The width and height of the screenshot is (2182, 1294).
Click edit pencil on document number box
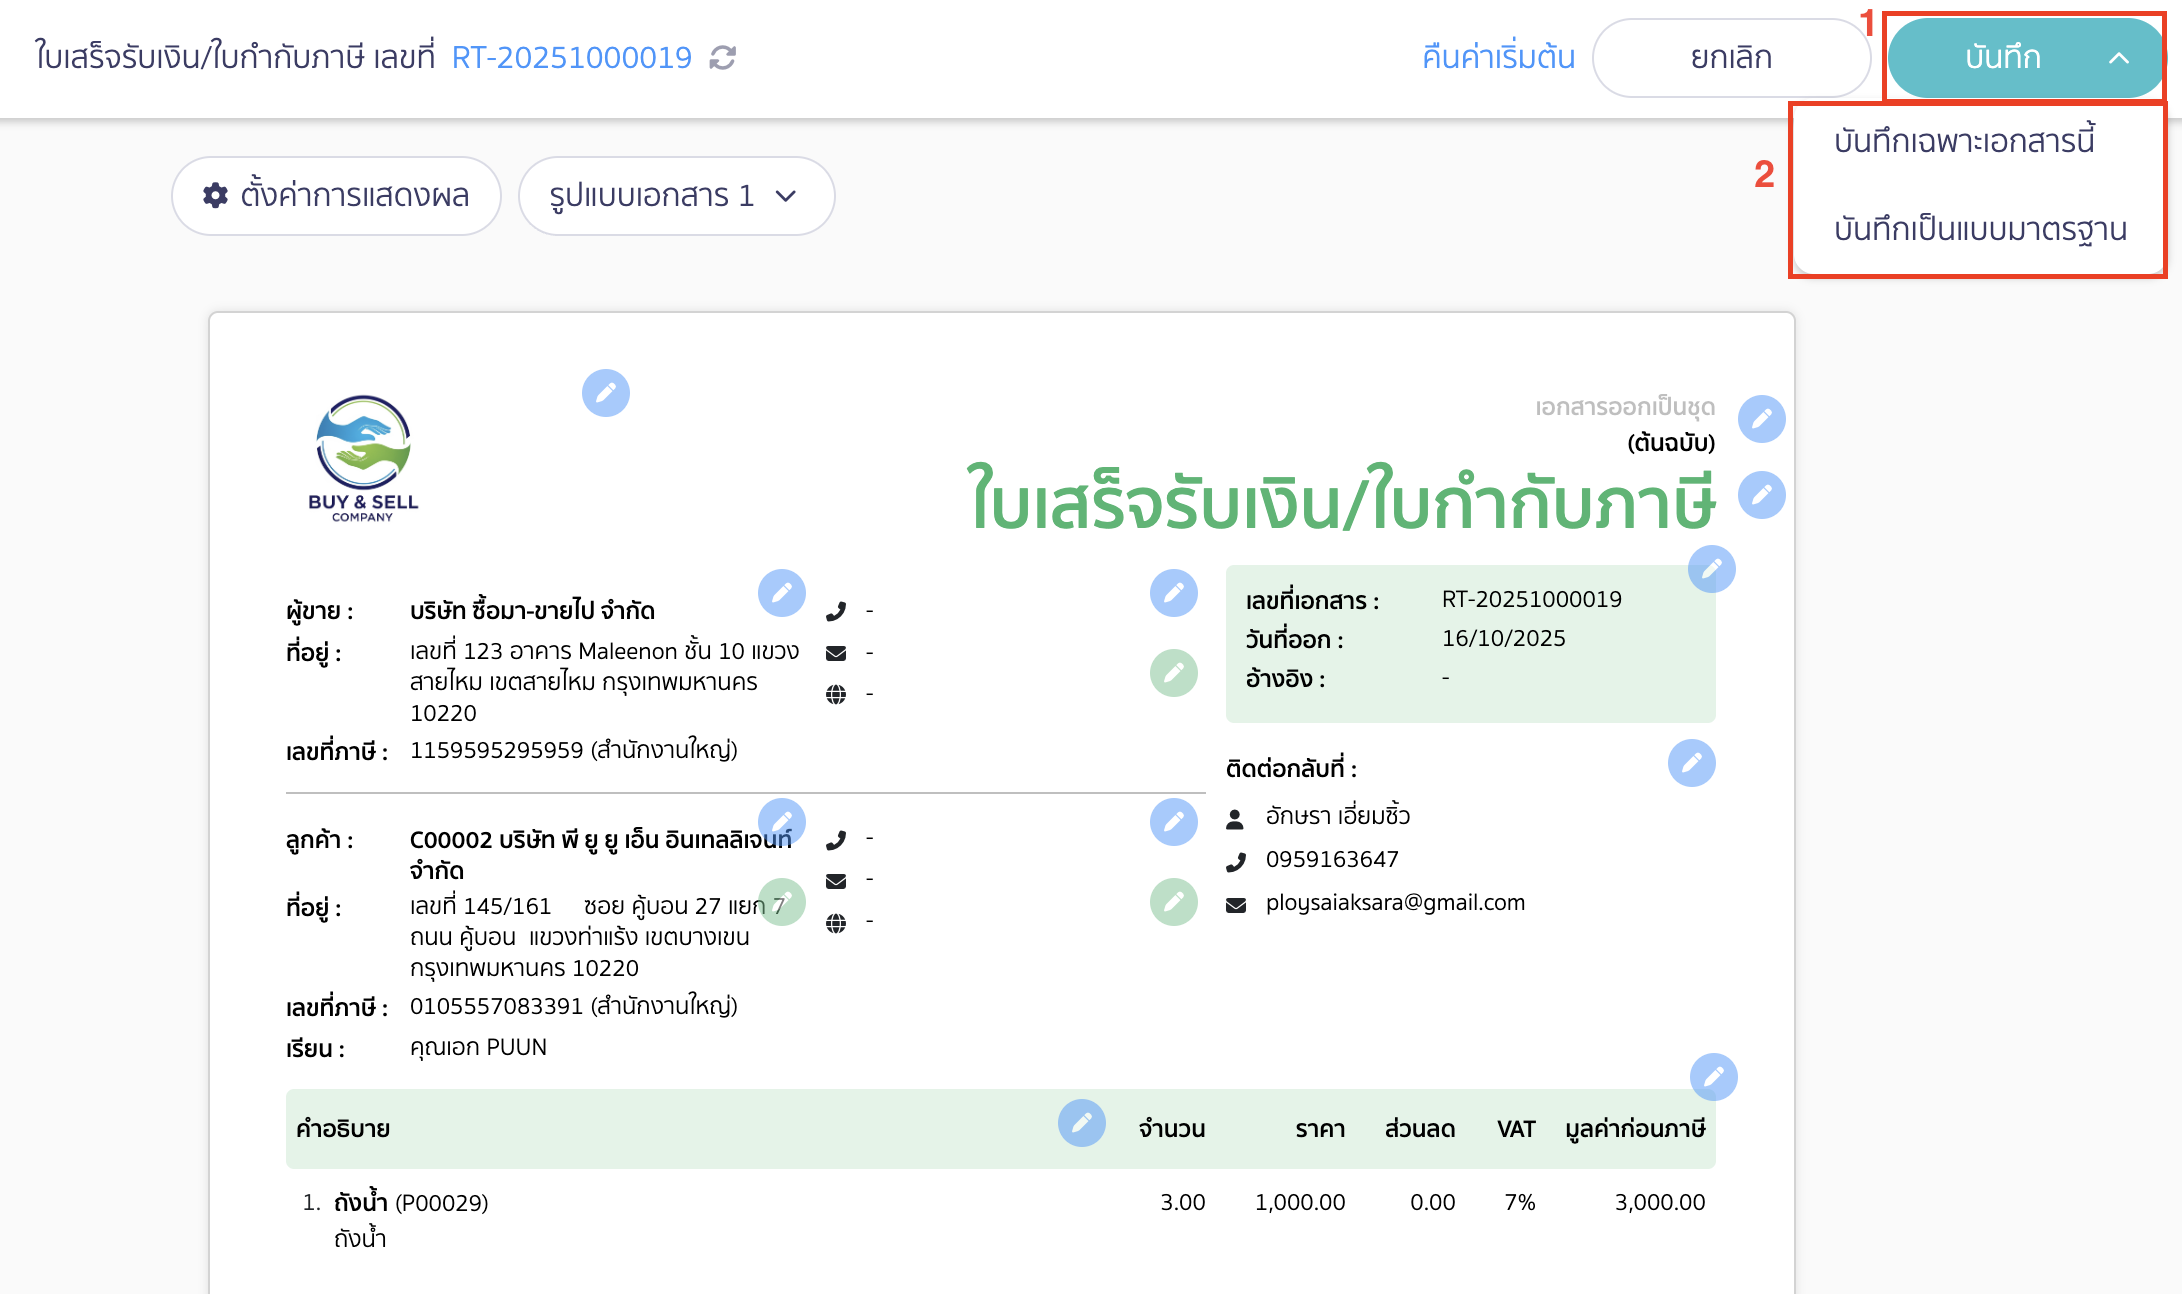coord(1711,570)
